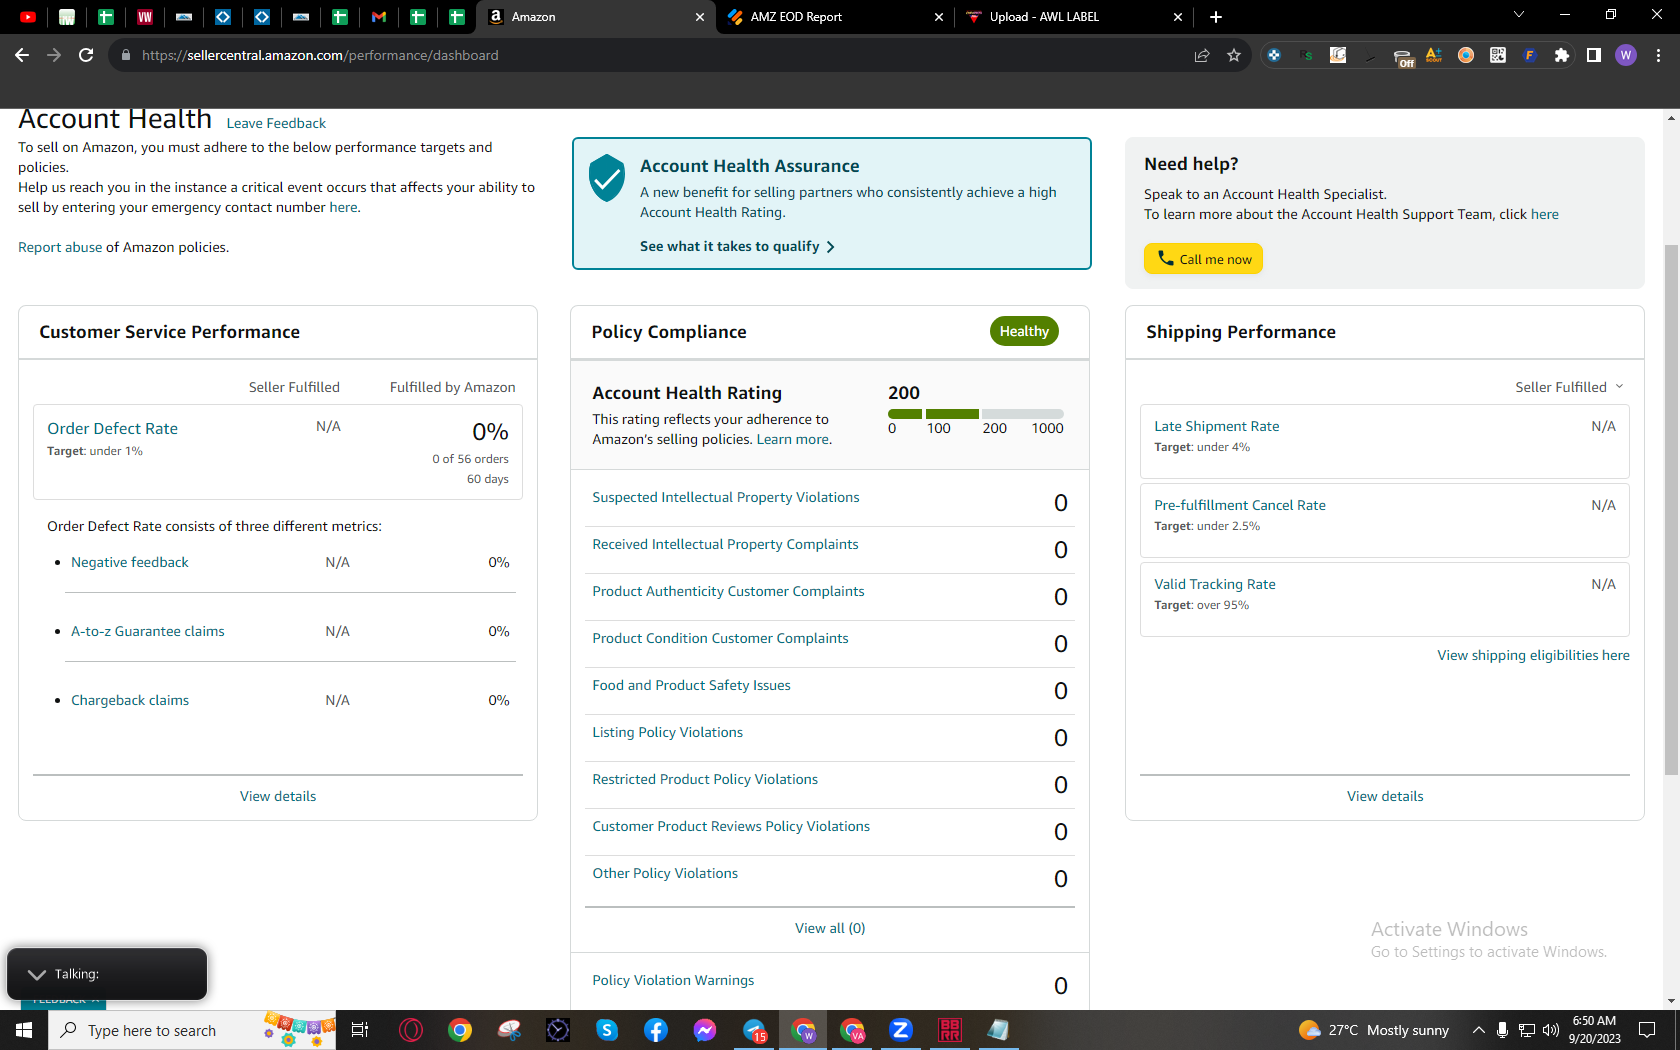The width and height of the screenshot is (1680, 1050).
Task: Click the Call me now button
Action: click(1203, 259)
